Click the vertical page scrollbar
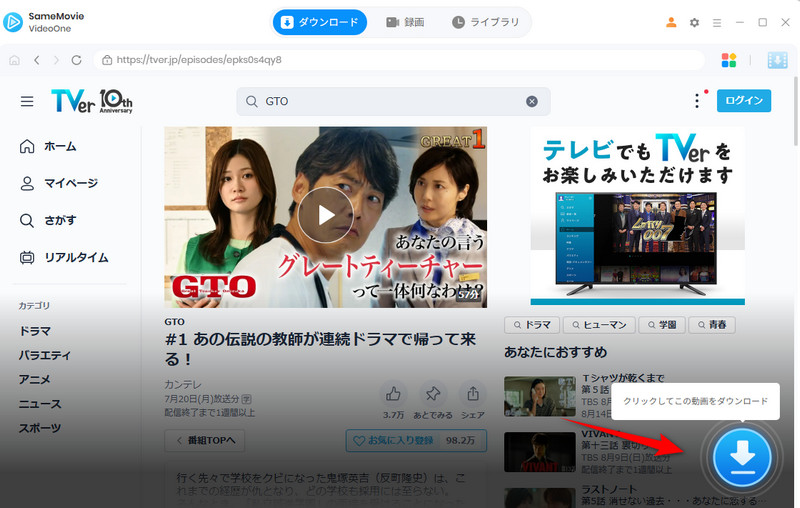 coord(796,111)
